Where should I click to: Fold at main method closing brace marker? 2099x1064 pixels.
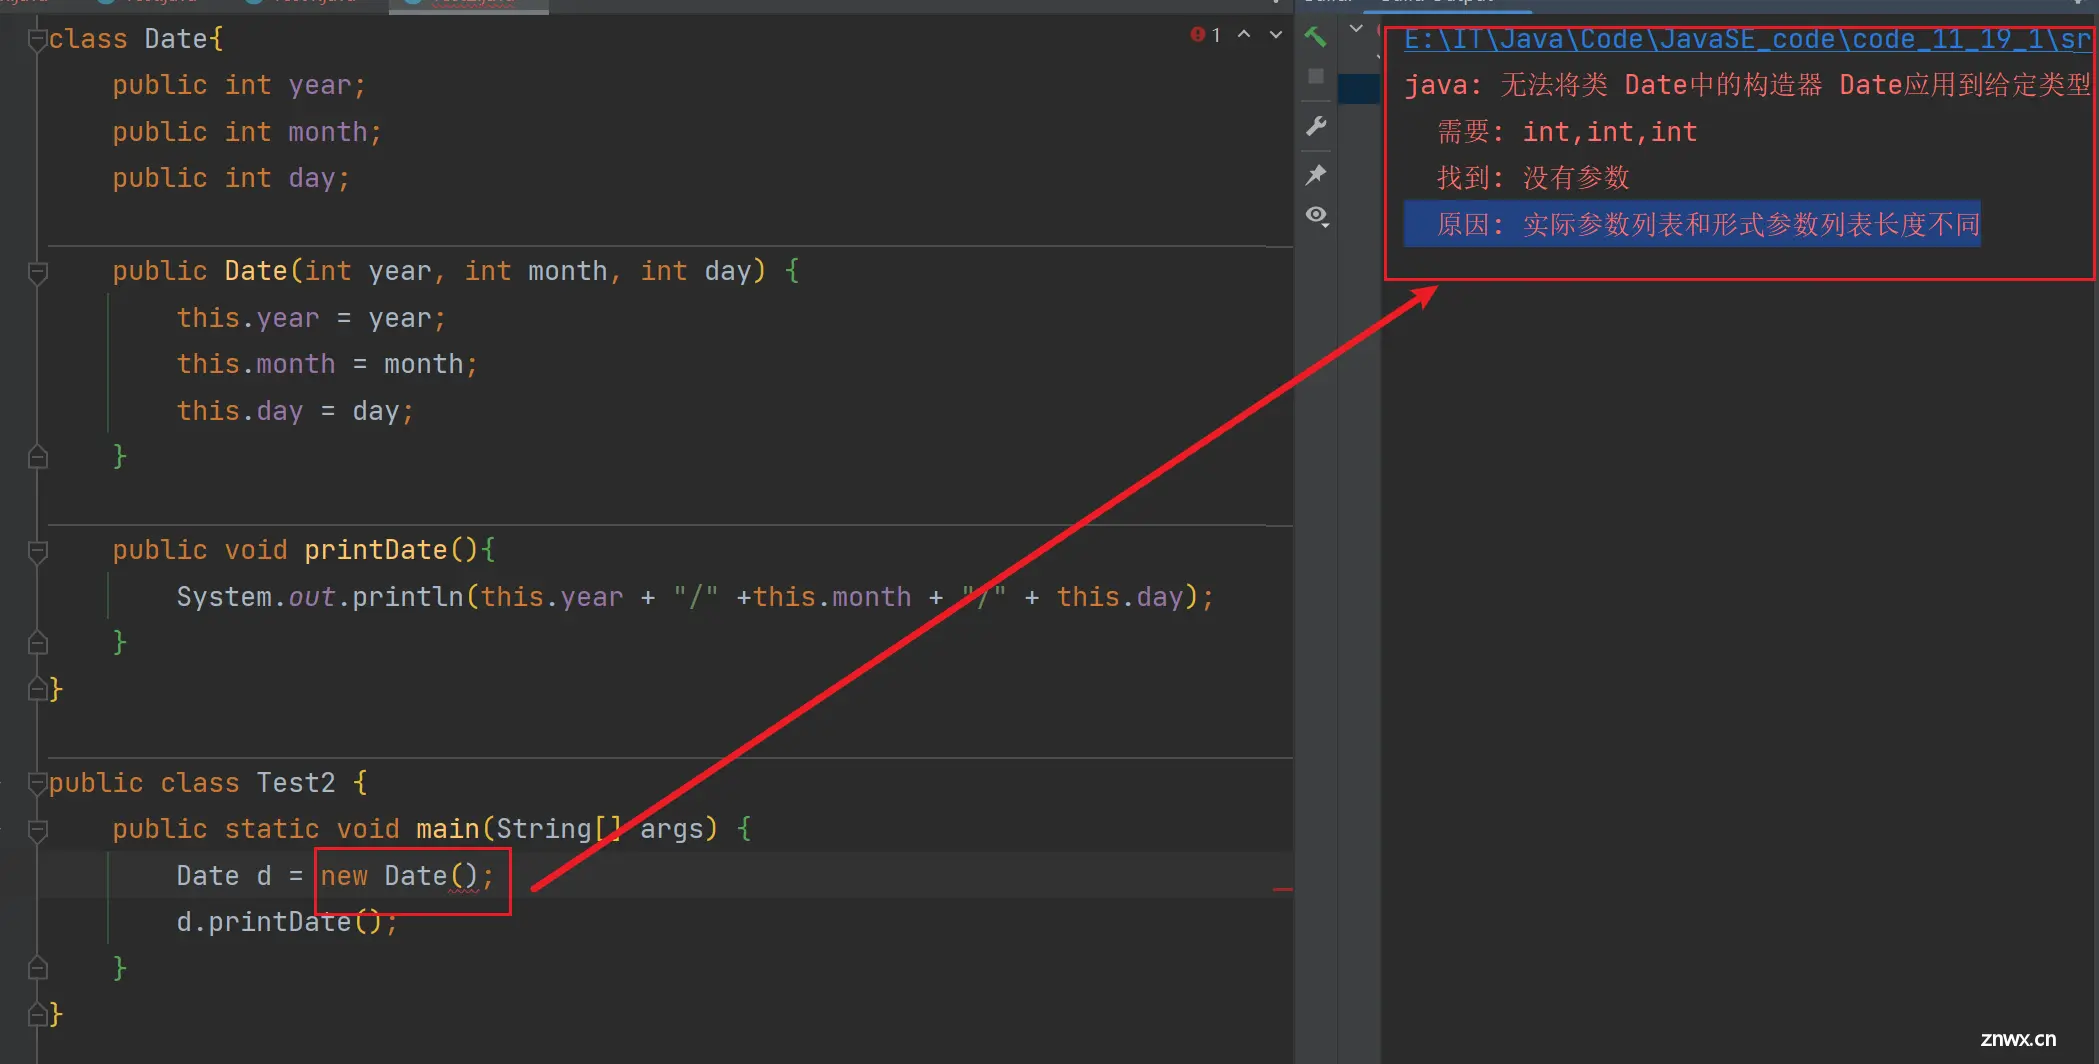(x=38, y=968)
